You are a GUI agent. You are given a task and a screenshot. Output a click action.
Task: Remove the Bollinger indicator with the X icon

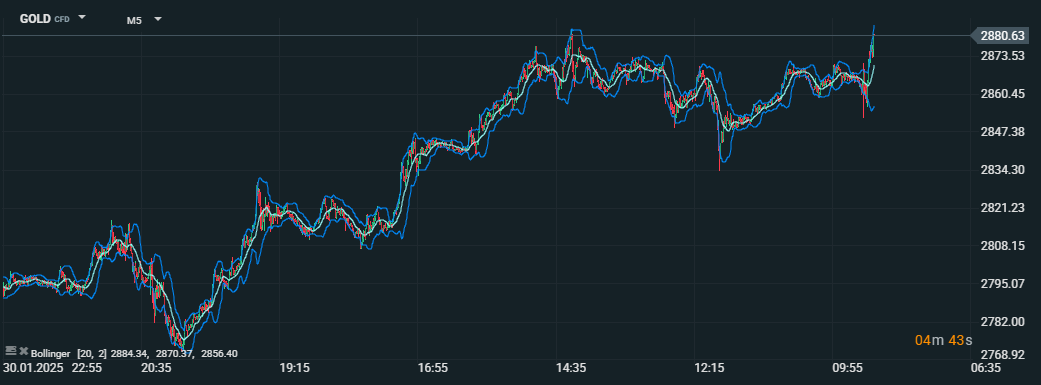23,350
